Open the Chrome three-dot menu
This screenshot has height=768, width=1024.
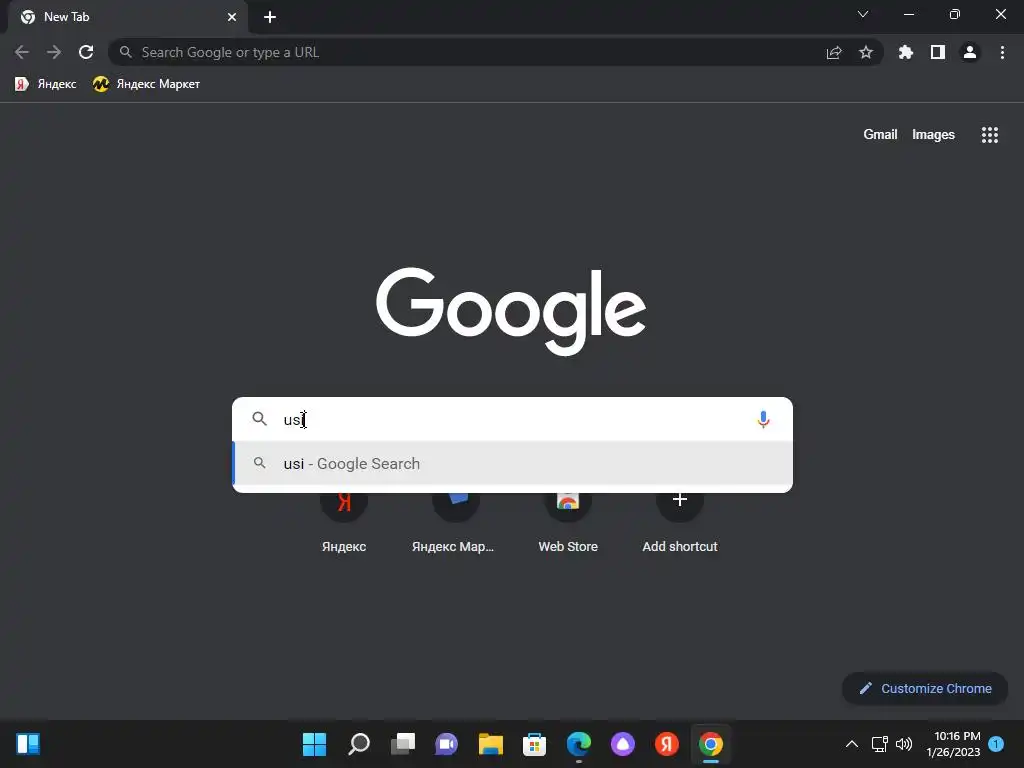tap(1002, 52)
